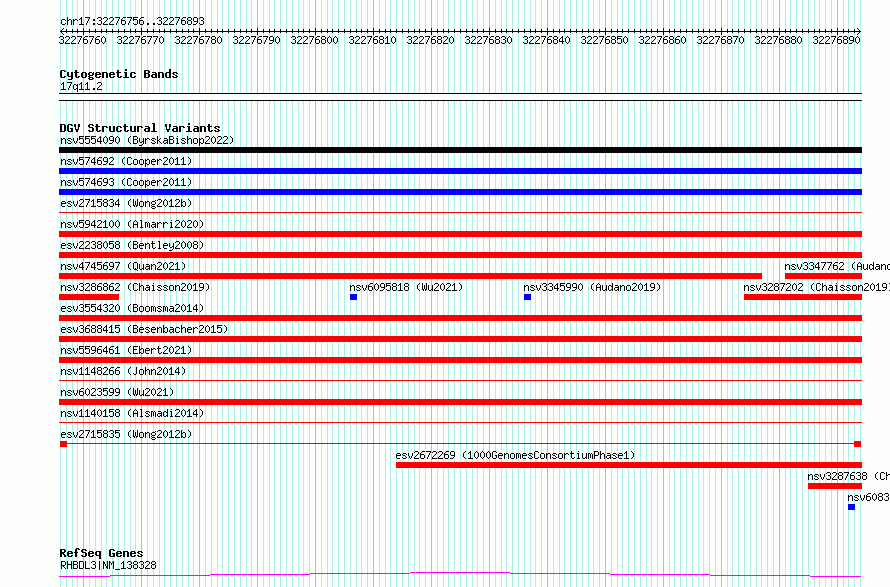The width and height of the screenshot is (890, 587).
Task: Click ruler position 32276800
Action: pyautogui.click(x=314, y=40)
